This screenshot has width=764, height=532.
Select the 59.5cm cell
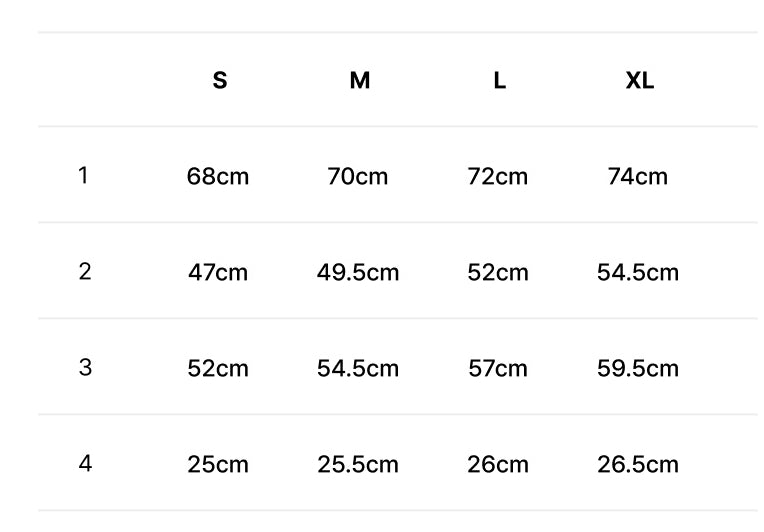(638, 368)
